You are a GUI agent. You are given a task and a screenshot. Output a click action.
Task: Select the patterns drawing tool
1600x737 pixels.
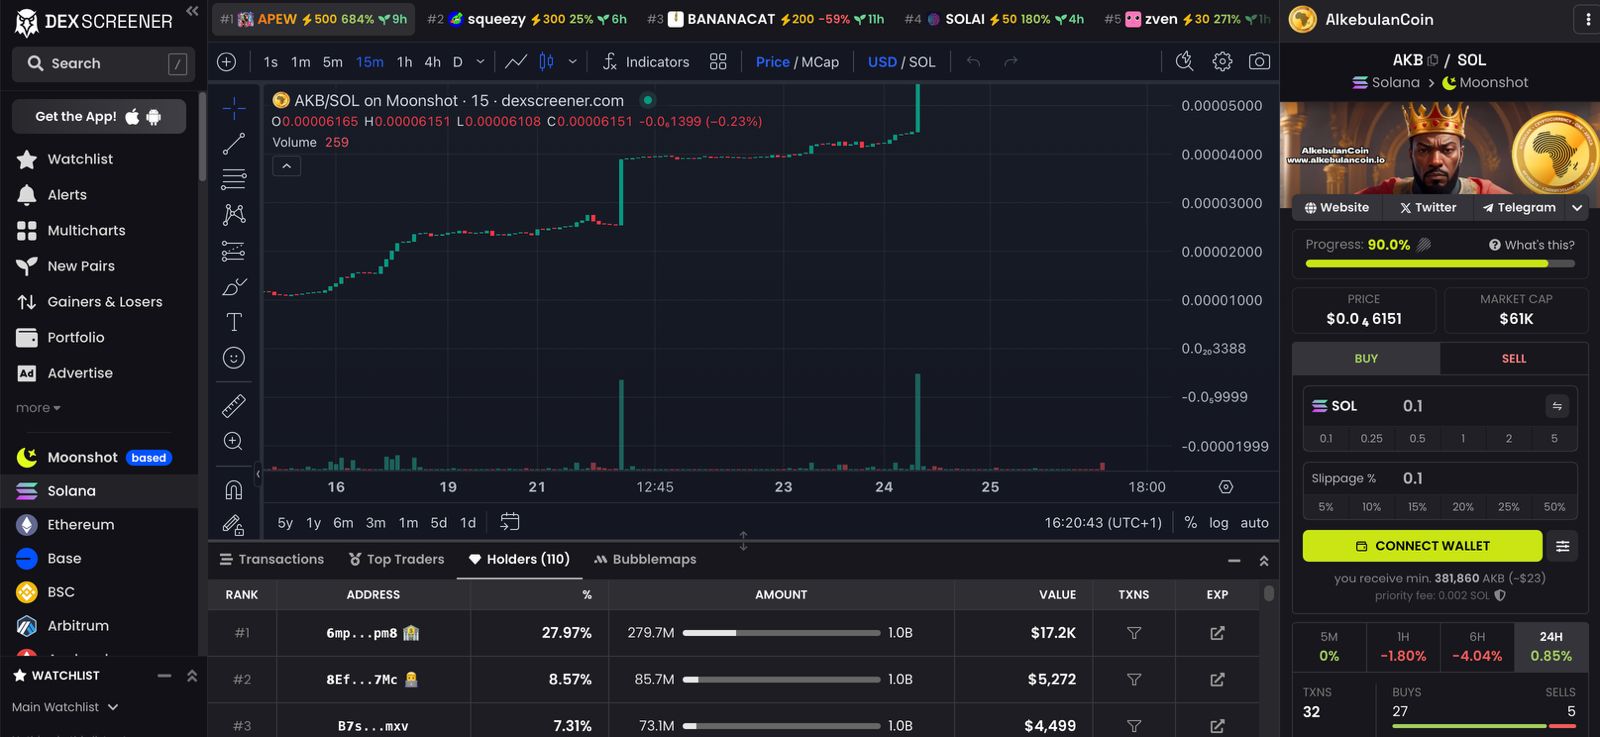click(233, 214)
